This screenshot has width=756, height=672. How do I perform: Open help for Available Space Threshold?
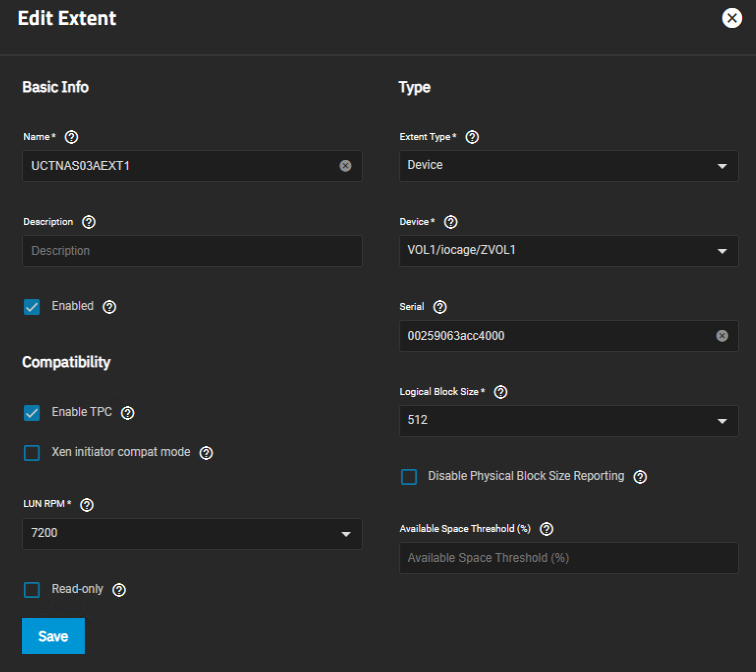click(547, 529)
